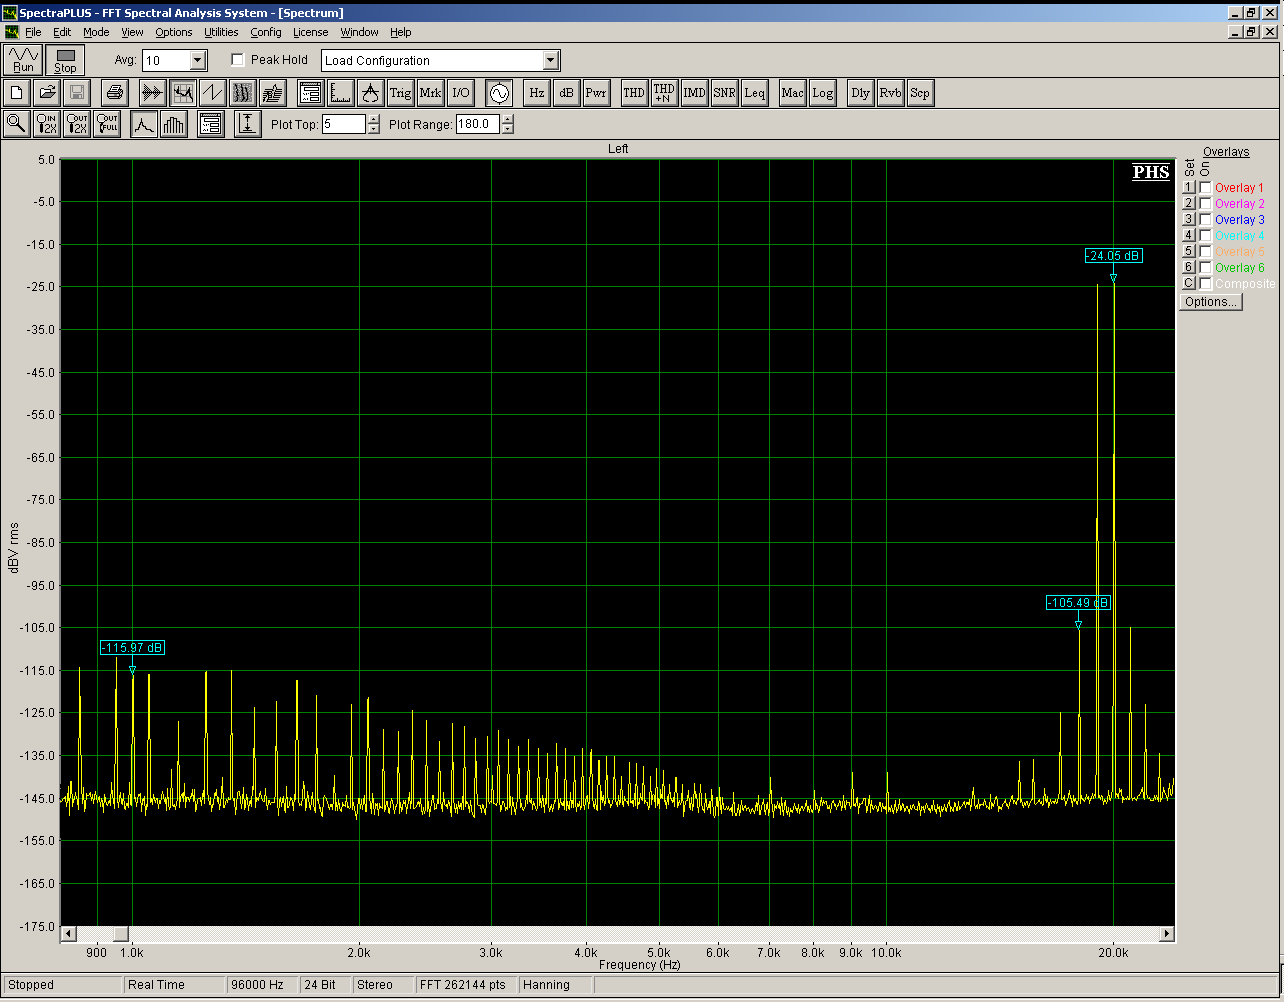Screen dimensions: 1284x1002
Task: Click the dB toolbar button
Action: click(x=567, y=93)
